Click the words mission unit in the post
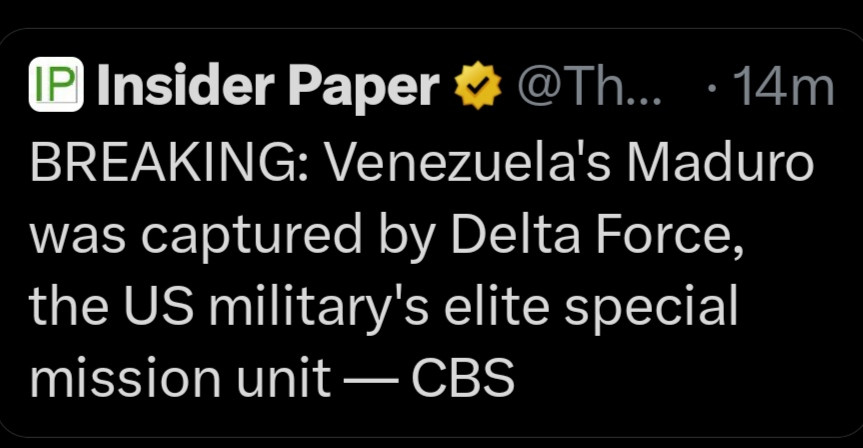This screenshot has width=863, height=448. (x=180, y=378)
